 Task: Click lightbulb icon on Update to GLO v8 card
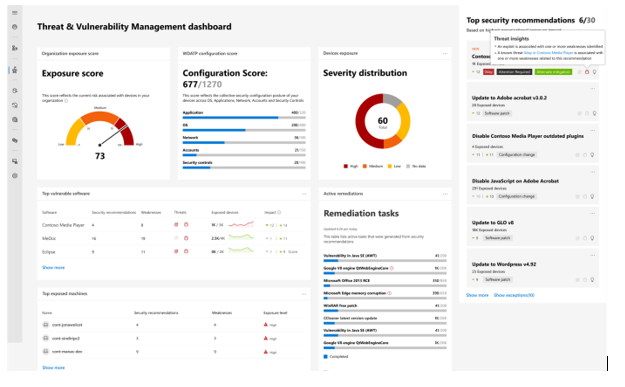pos(592,238)
